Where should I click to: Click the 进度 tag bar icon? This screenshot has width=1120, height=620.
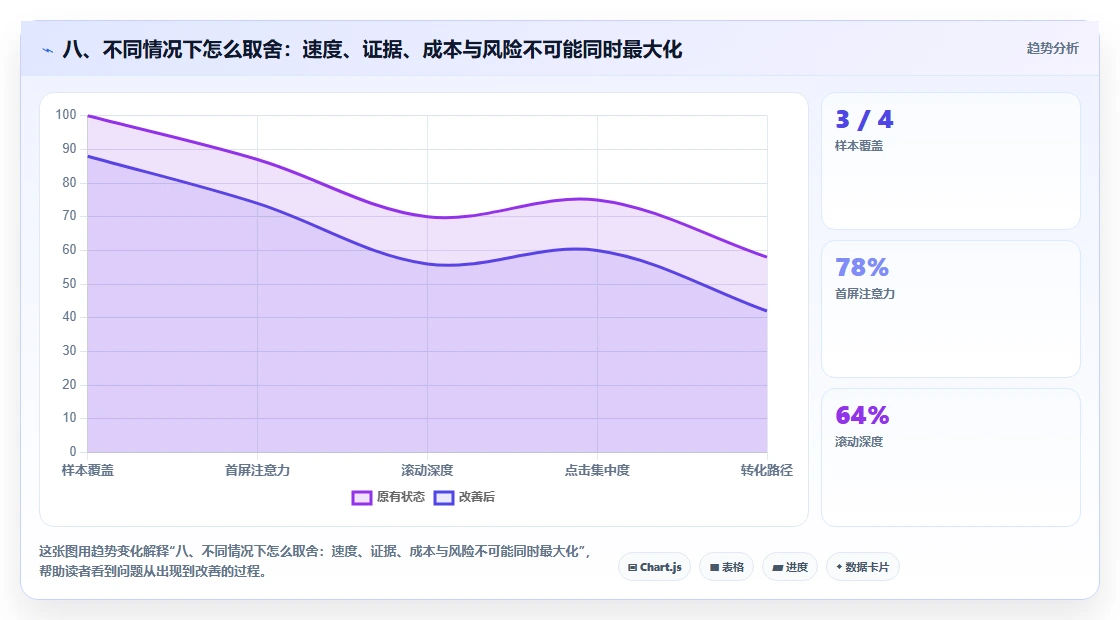point(778,568)
